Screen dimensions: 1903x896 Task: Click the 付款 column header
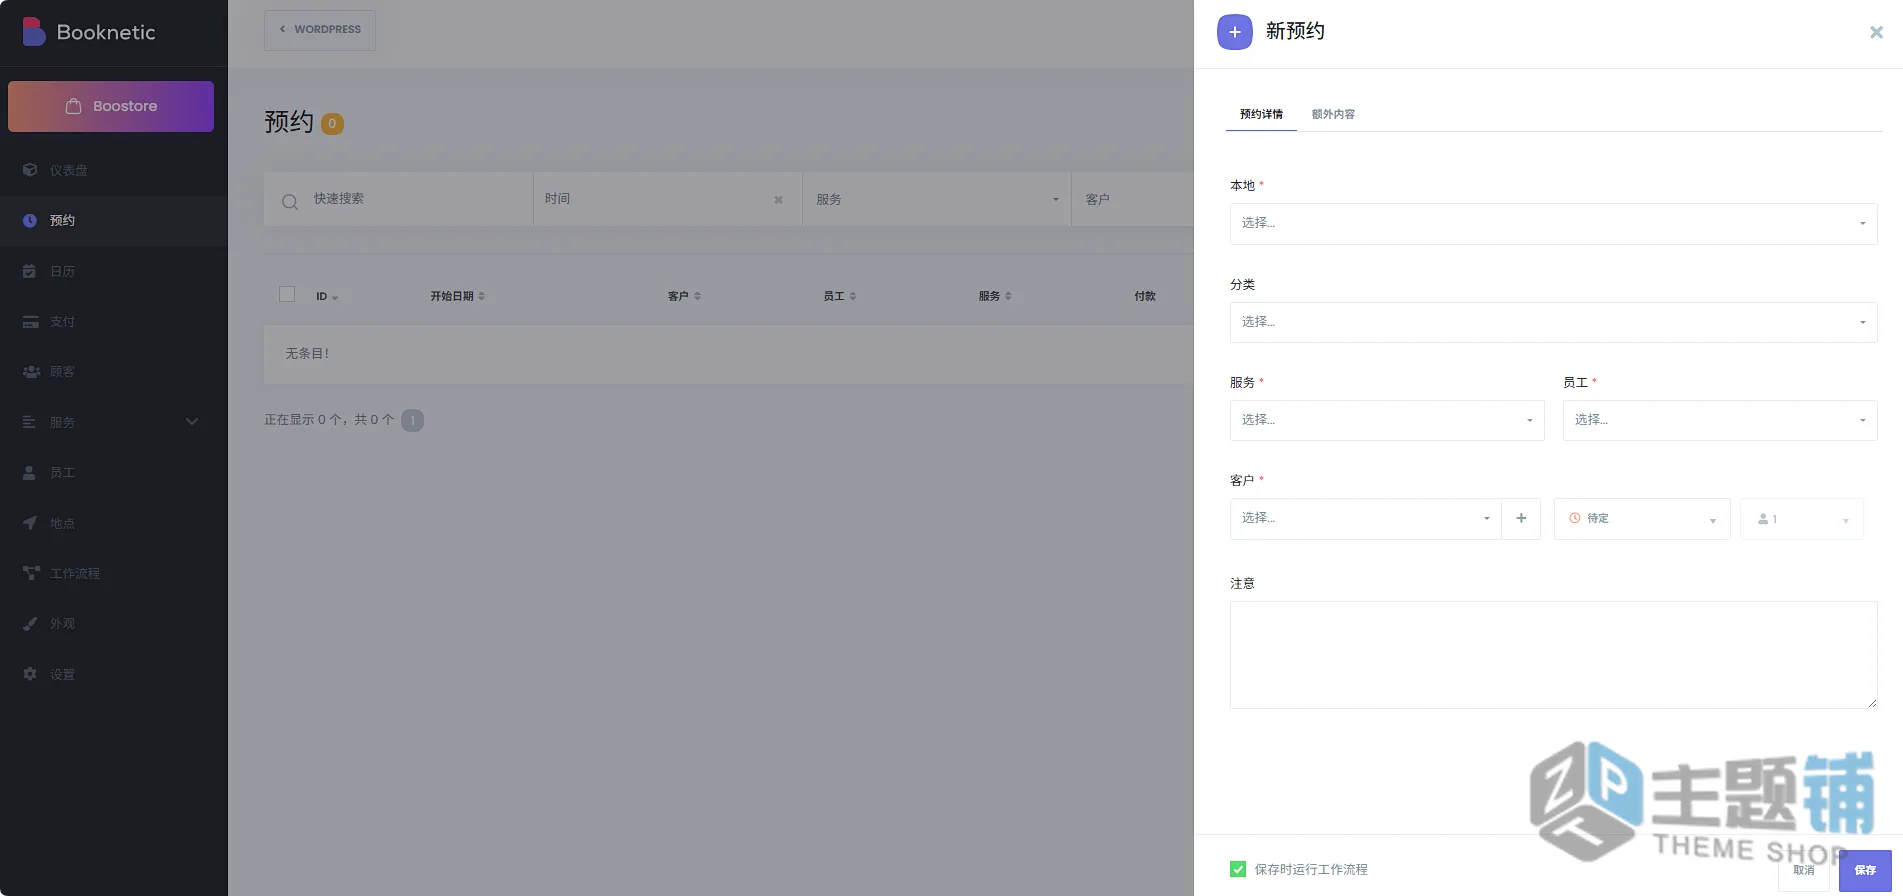coord(1144,296)
